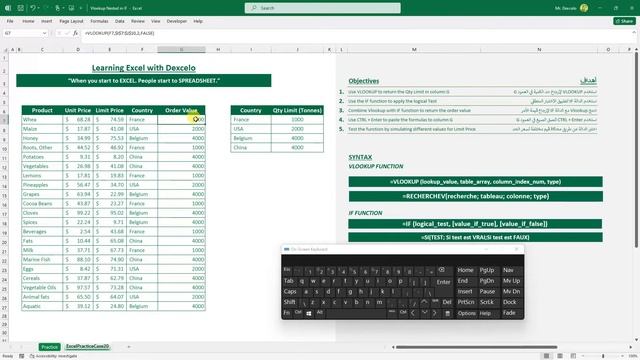The image size is (640, 360).
Task: Click the zoom slider handle in status bar
Action: 604,356
